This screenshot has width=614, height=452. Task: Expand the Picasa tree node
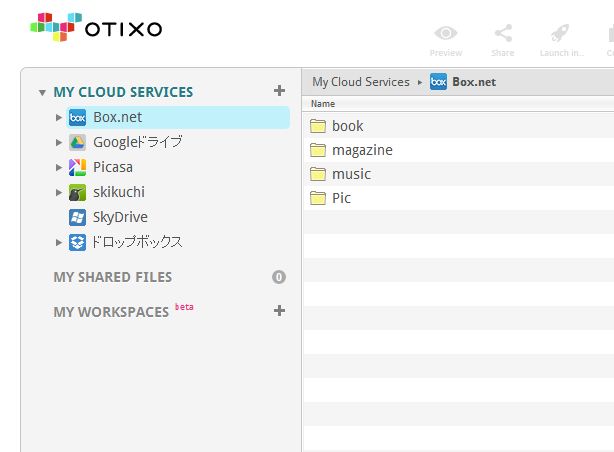59,168
